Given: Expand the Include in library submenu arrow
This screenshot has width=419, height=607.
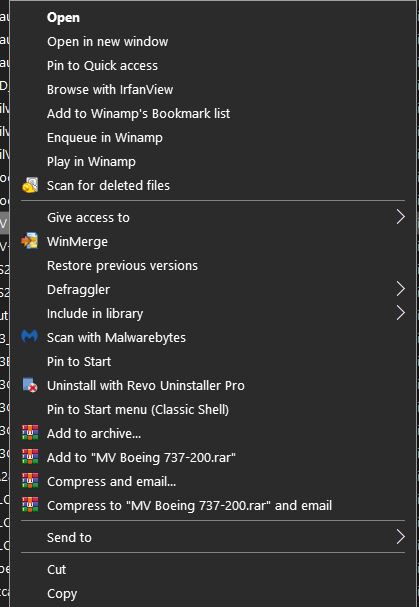Looking at the screenshot, I should point(401,313).
